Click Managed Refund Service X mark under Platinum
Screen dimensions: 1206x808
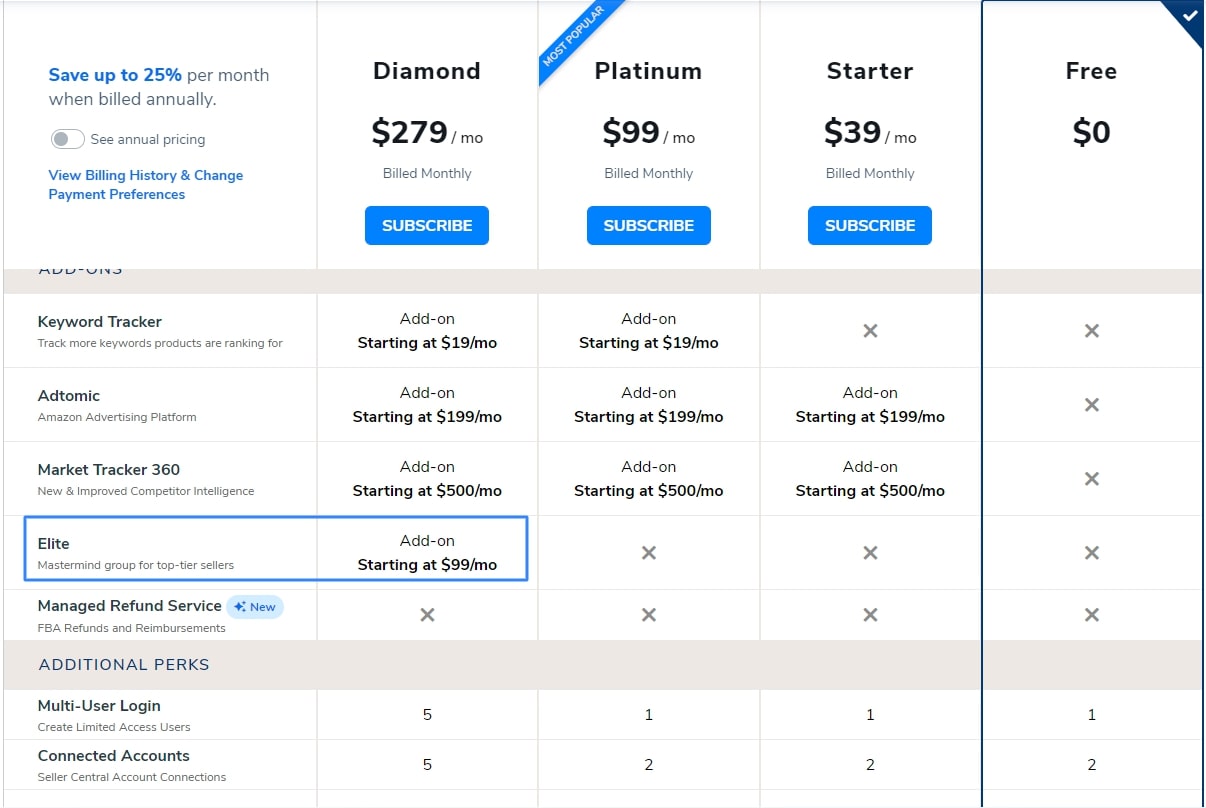click(649, 615)
